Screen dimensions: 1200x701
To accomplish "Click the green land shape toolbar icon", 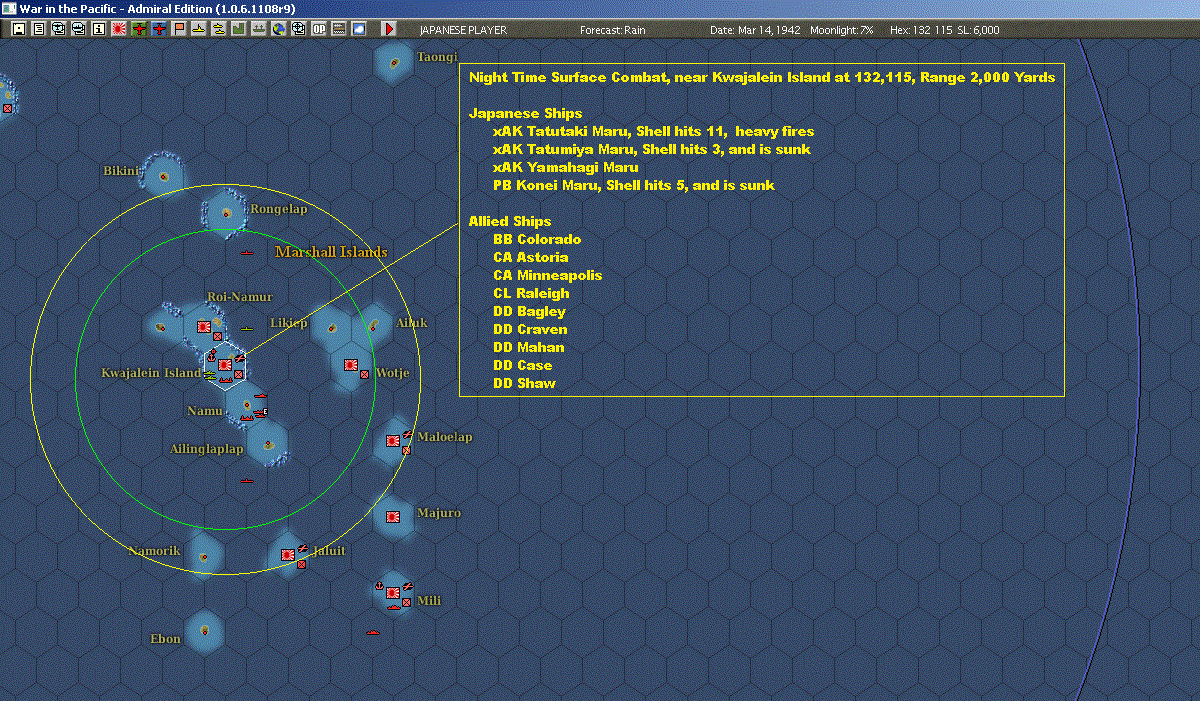I will coord(239,29).
